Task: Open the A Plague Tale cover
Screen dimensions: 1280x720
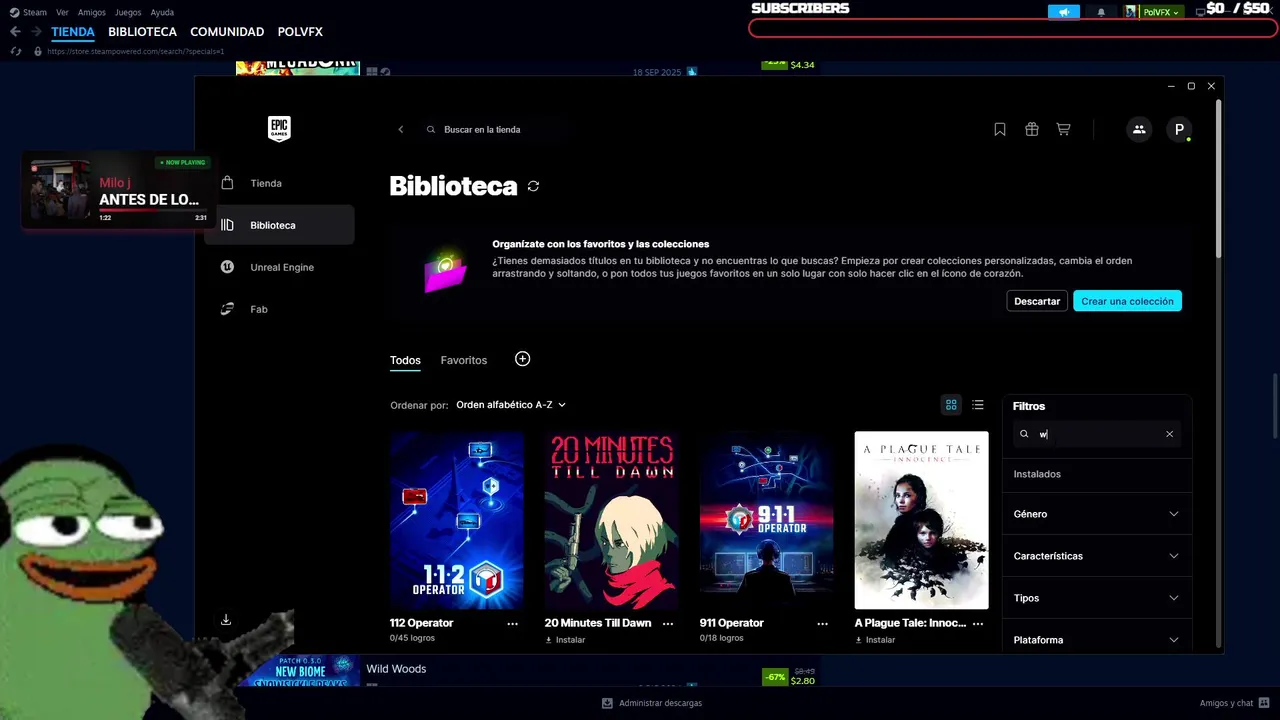Action: [921, 520]
